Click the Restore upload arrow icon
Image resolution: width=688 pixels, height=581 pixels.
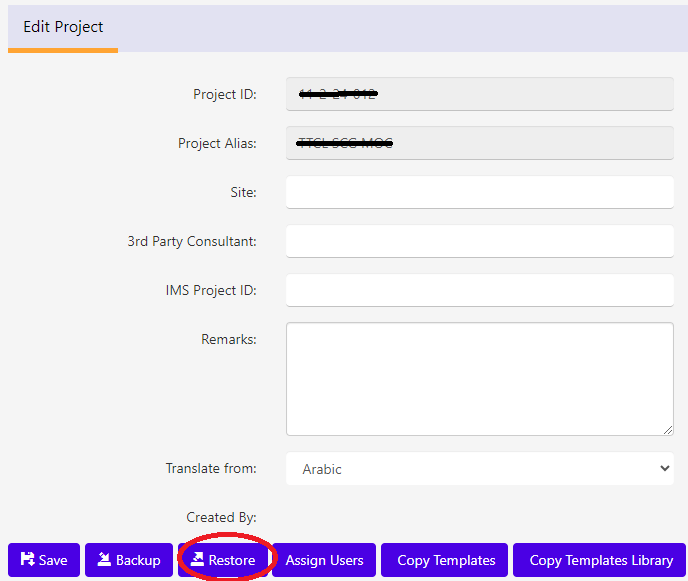pos(198,560)
